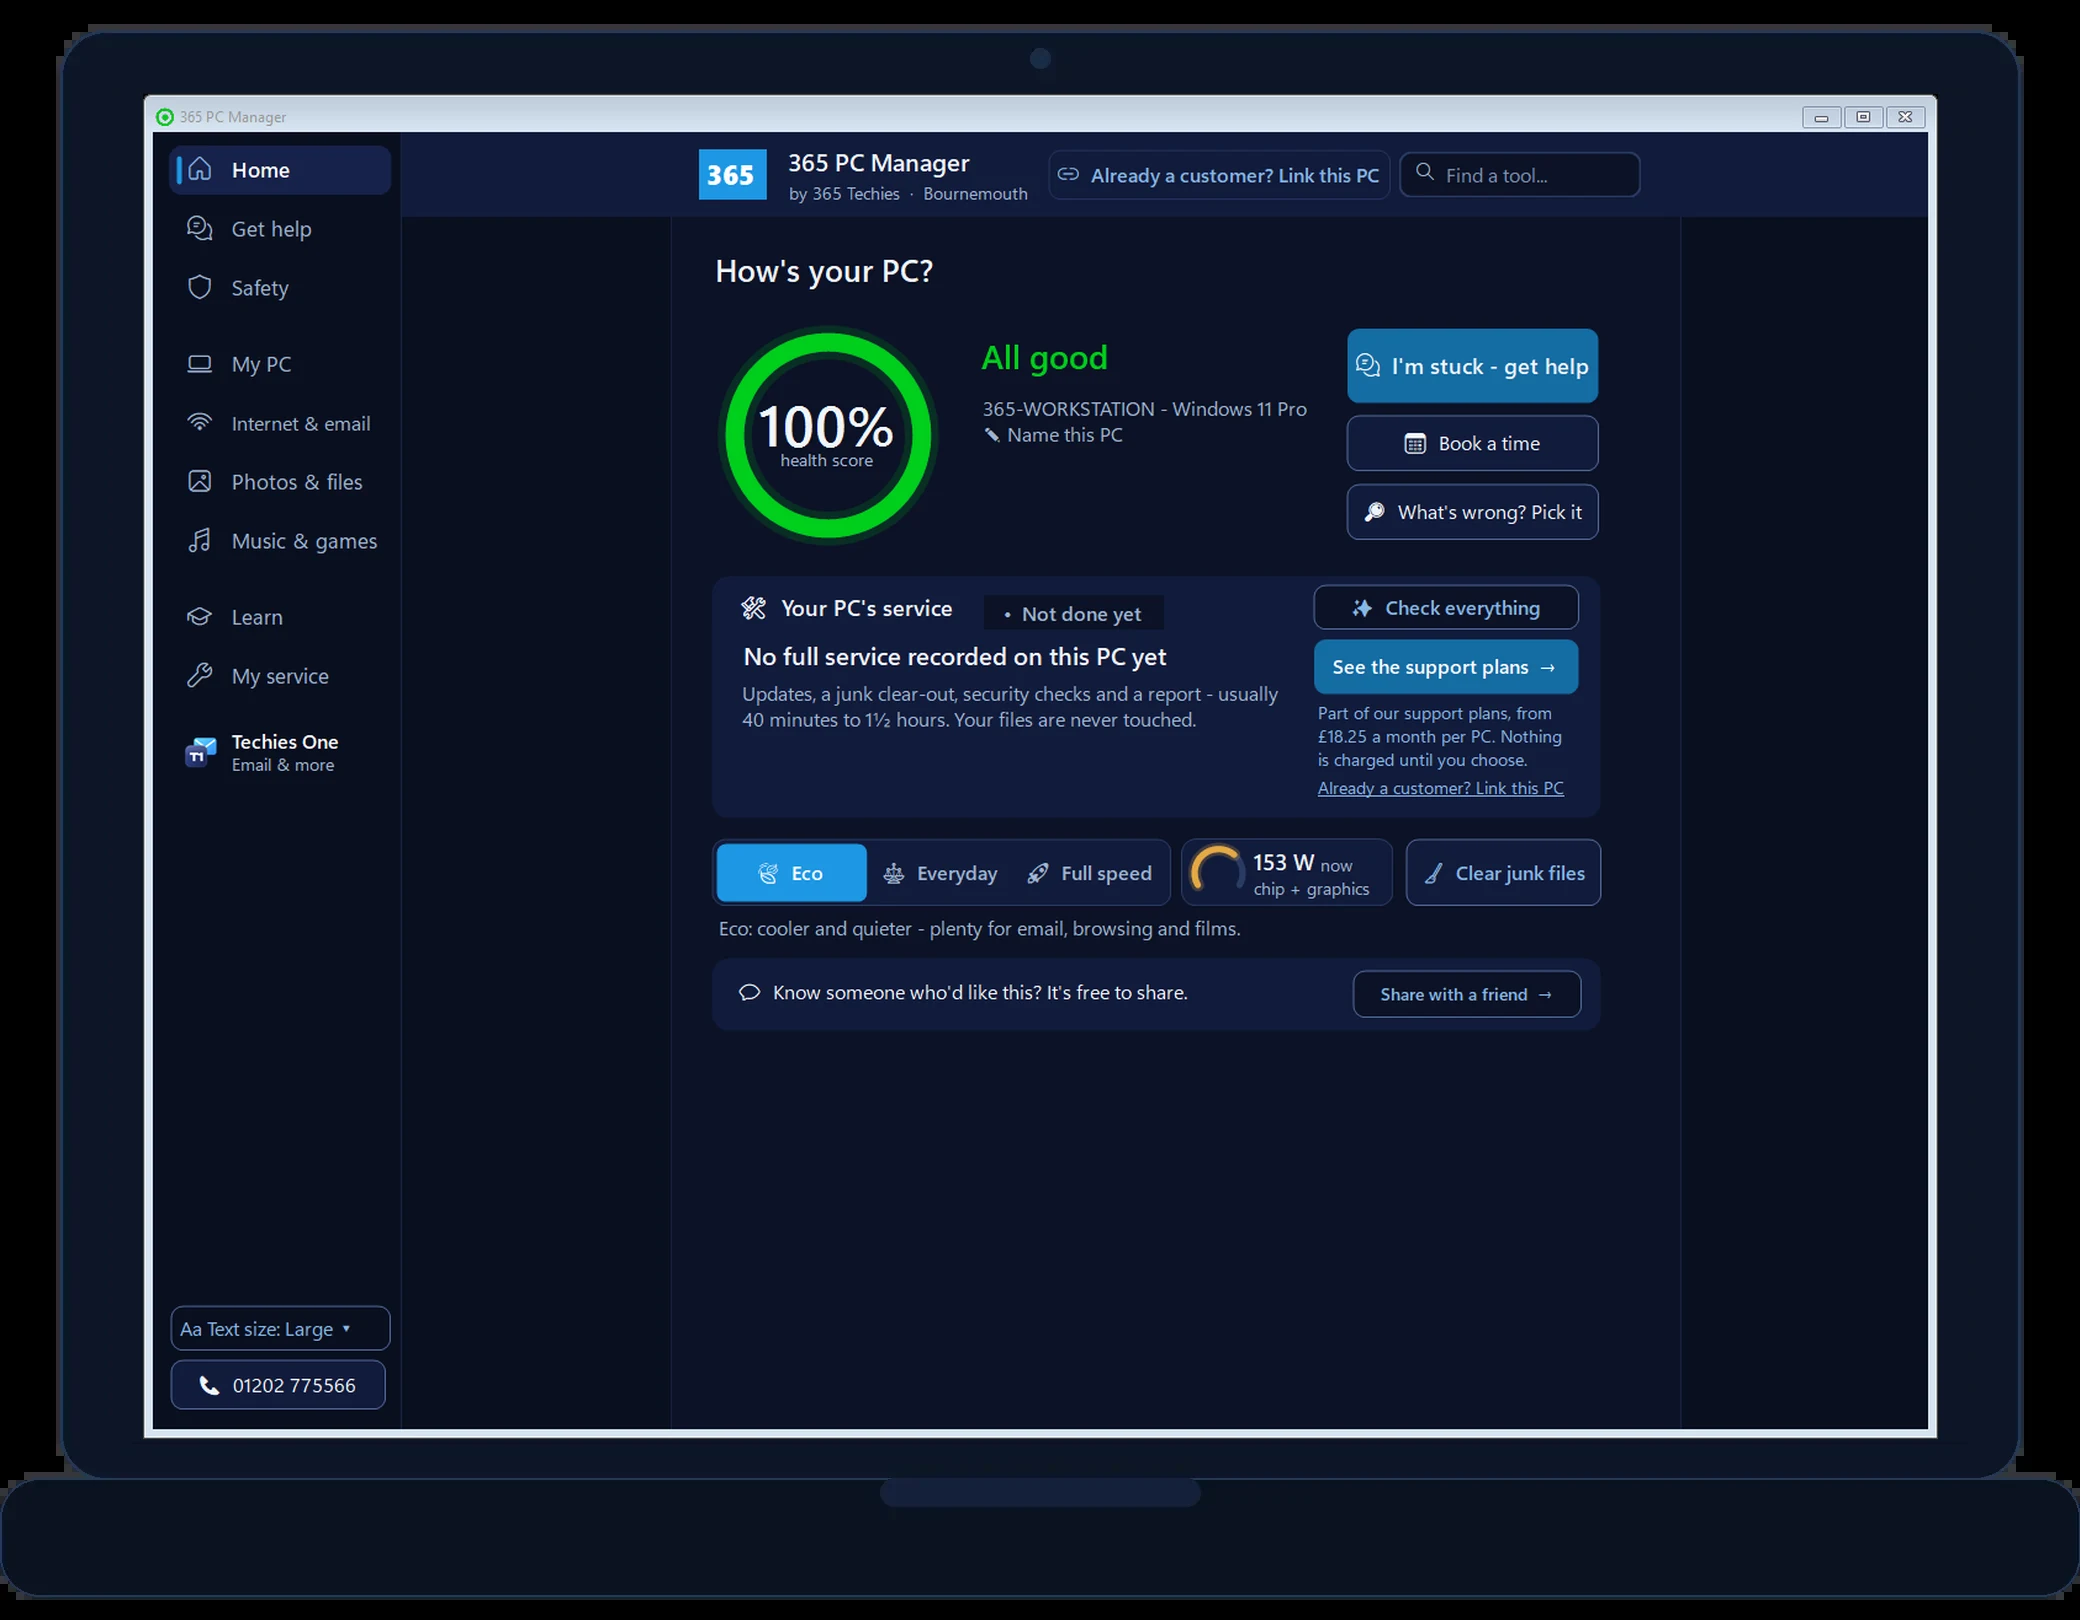2080x1620 pixels.
Task: Select the Everyday power mode
Action: 941,873
